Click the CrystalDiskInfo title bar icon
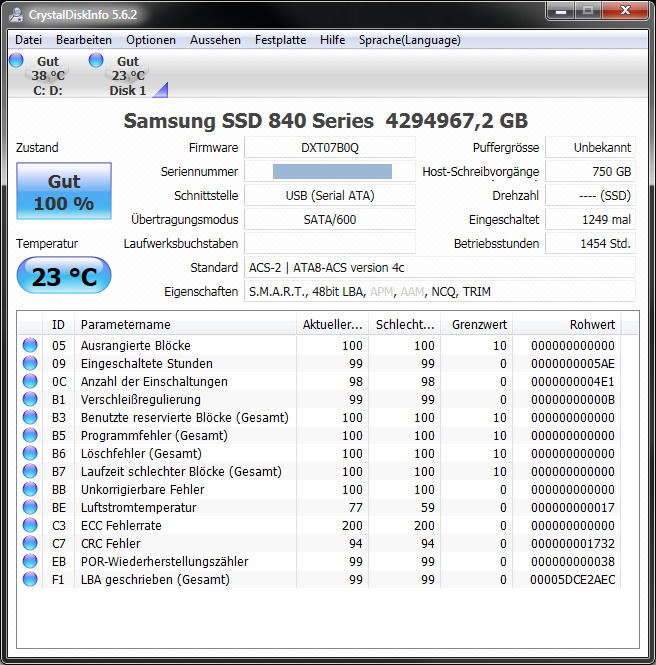The image size is (656, 665). (16, 15)
